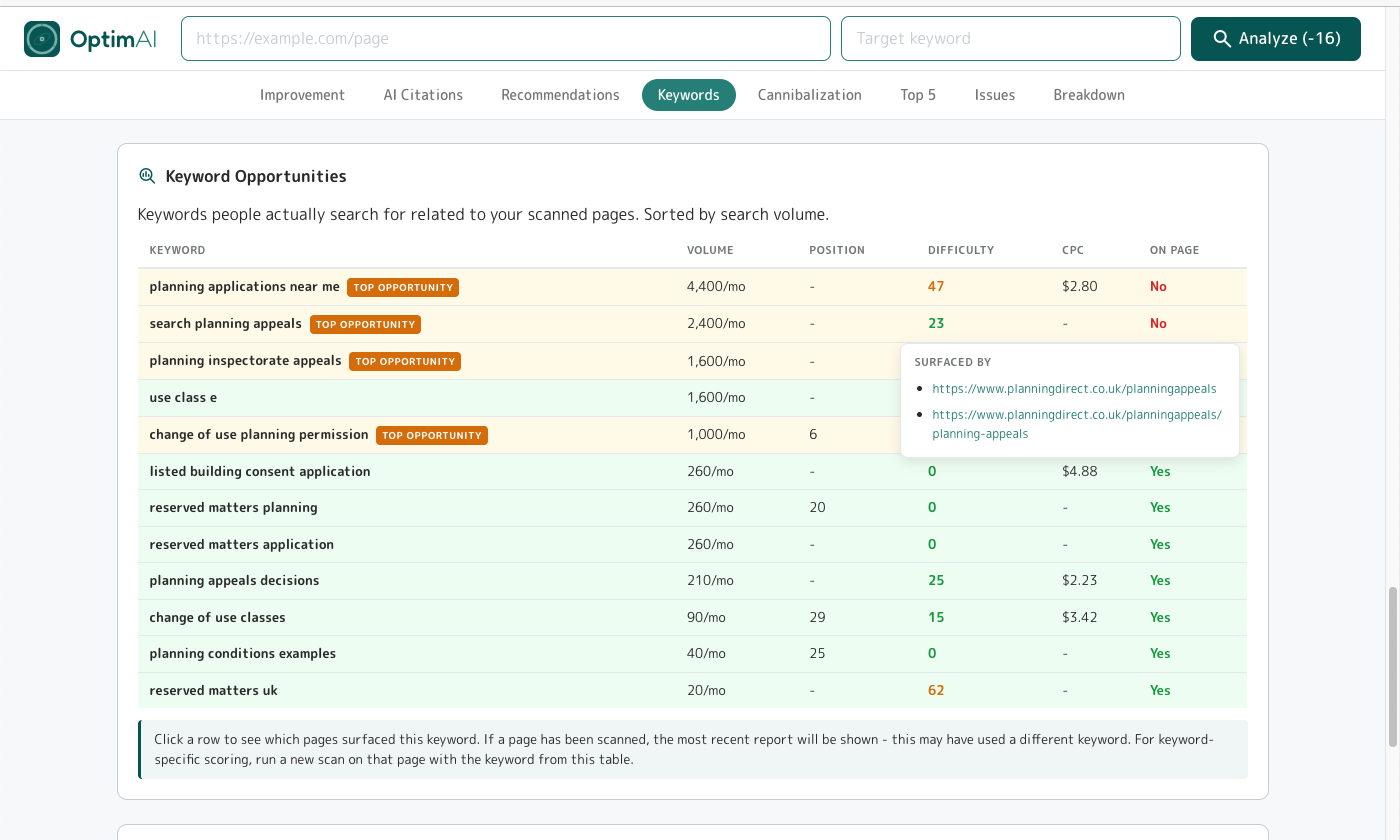
Task: Open the Top 5 tab
Action: pyautogui.click(x=918, y=95)
